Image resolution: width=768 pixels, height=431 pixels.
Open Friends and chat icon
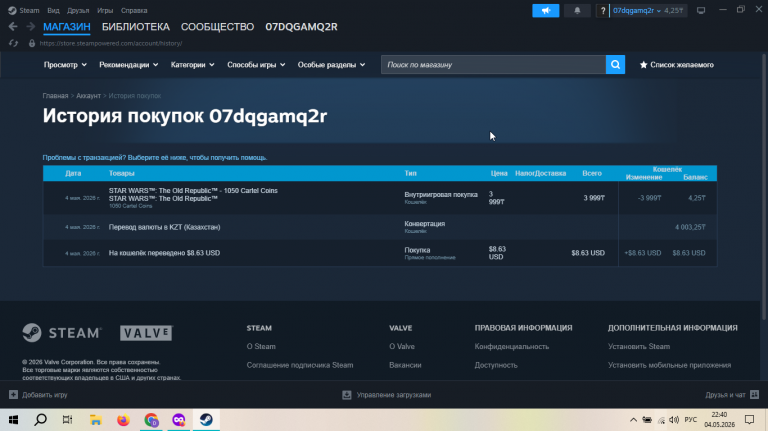point(754,395)
